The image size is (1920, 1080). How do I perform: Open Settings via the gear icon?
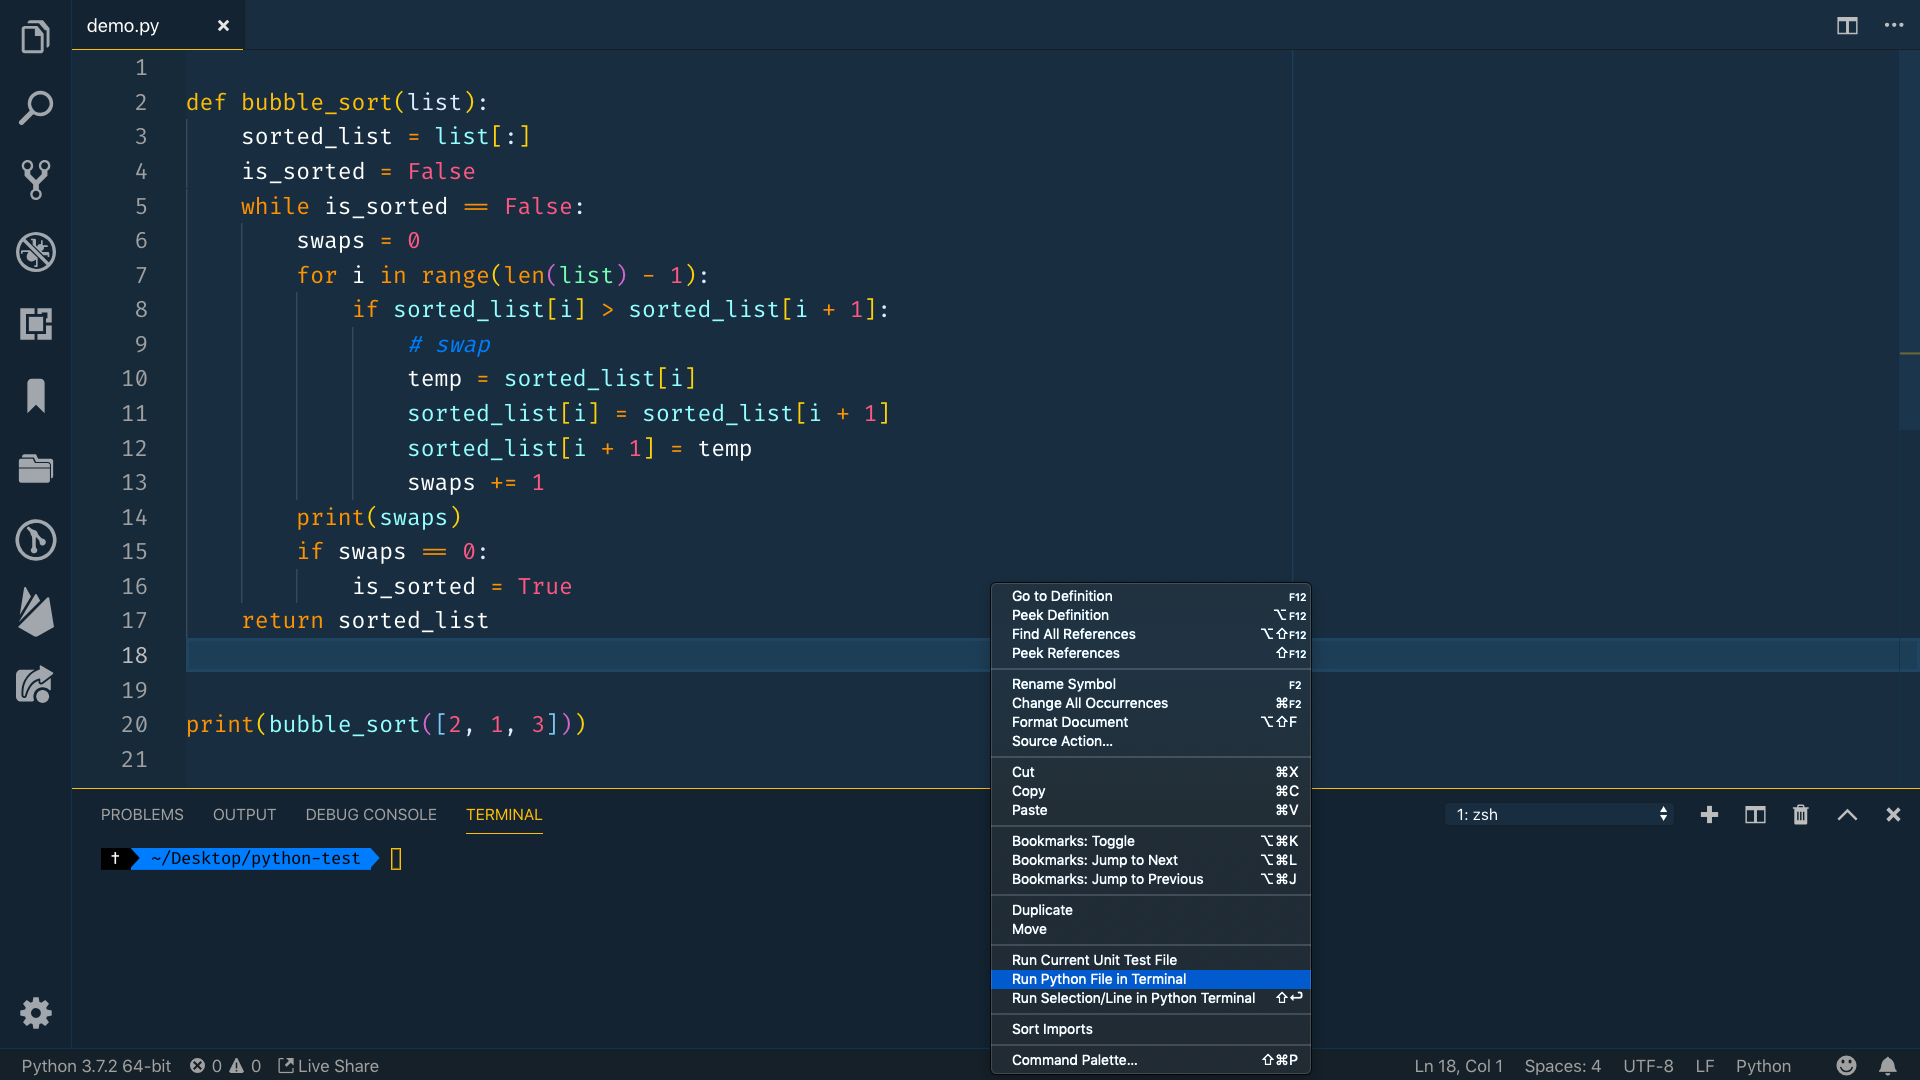click(x=36, y=1013)
